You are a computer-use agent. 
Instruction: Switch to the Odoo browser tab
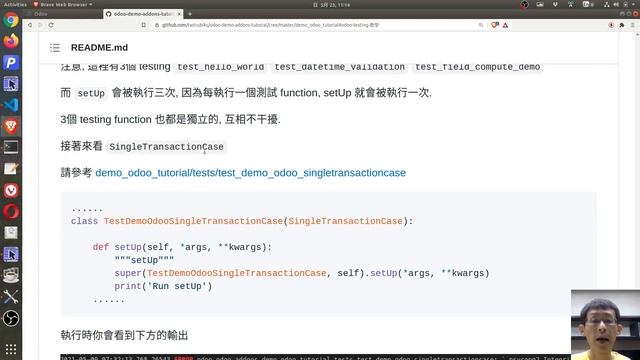click(x=63, y=14)
